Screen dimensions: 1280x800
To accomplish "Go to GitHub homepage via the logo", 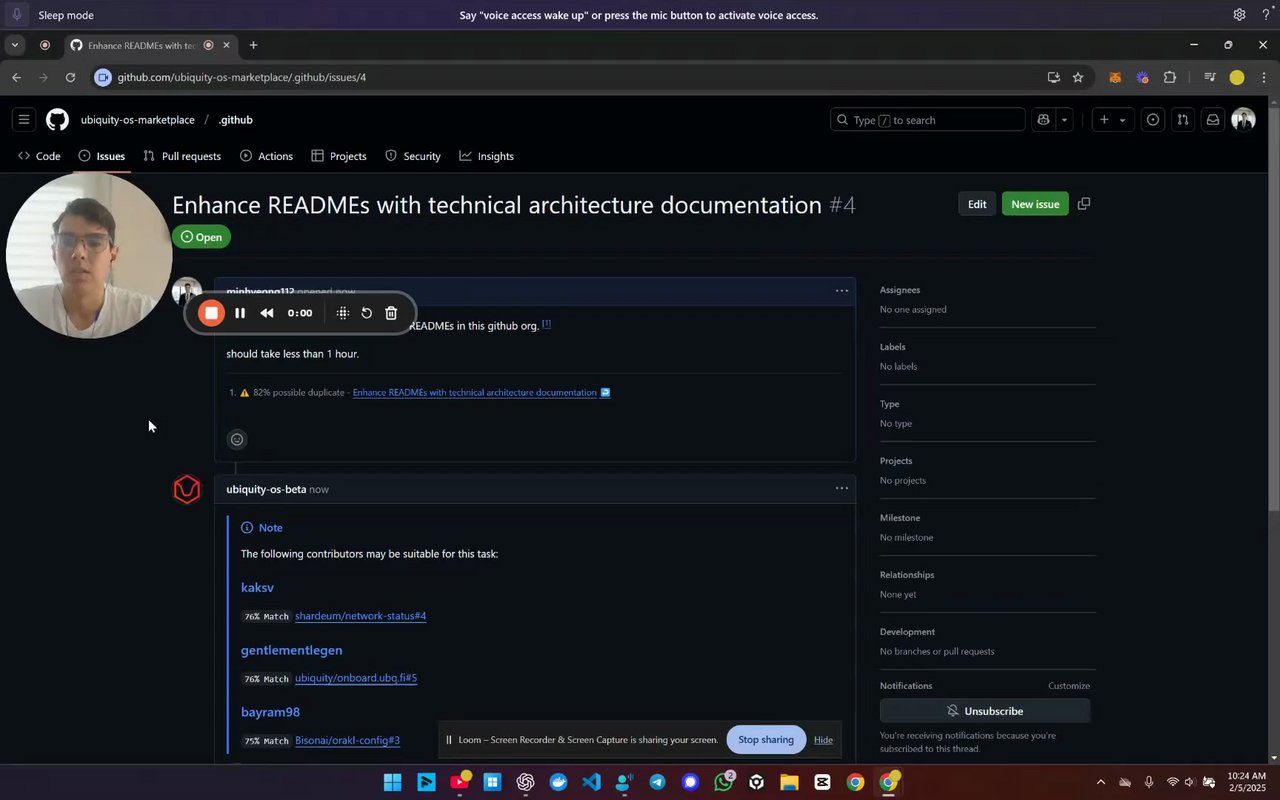I will pyautogui.click(x=57, y=120).
